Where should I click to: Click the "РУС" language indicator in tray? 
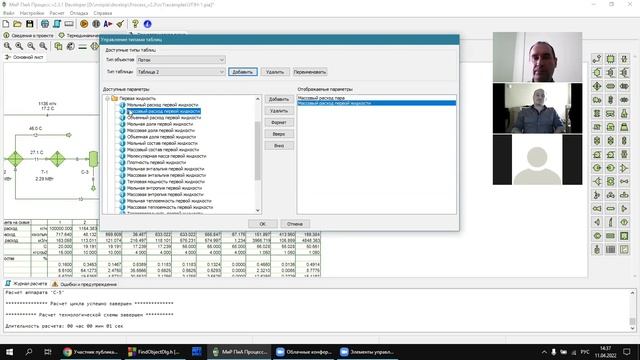click(x=585, y=352)
